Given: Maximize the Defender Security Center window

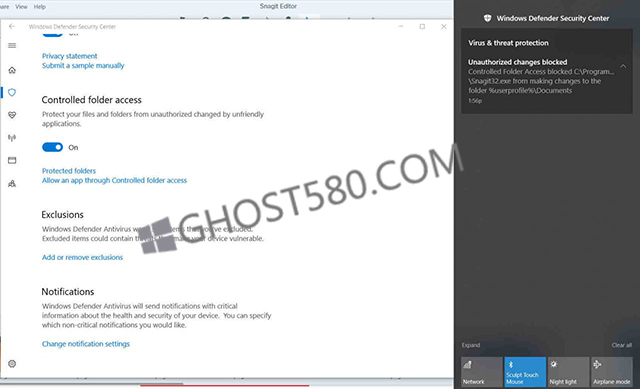Looking at the screenshot, I should 422,27.
